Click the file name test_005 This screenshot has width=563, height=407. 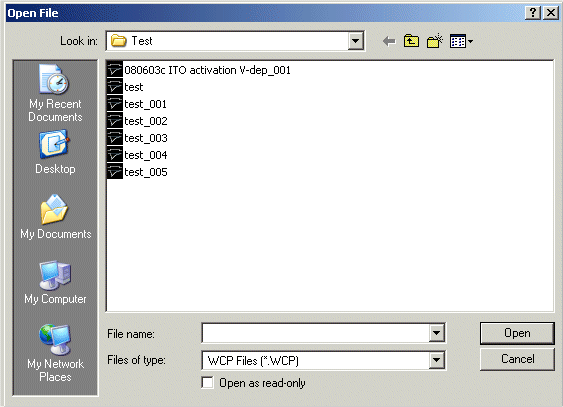pyautogui.click(x=146, y=172)
